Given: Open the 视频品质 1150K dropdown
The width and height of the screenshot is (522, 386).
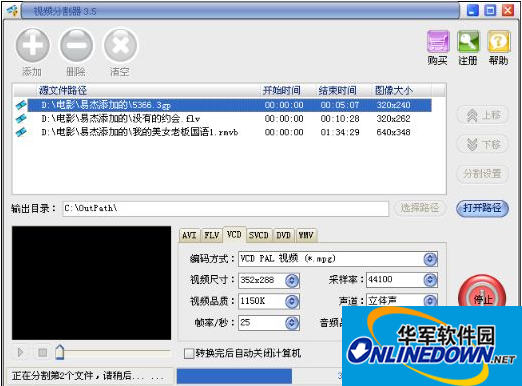Looking at the screenshot, I should (292, 301).
